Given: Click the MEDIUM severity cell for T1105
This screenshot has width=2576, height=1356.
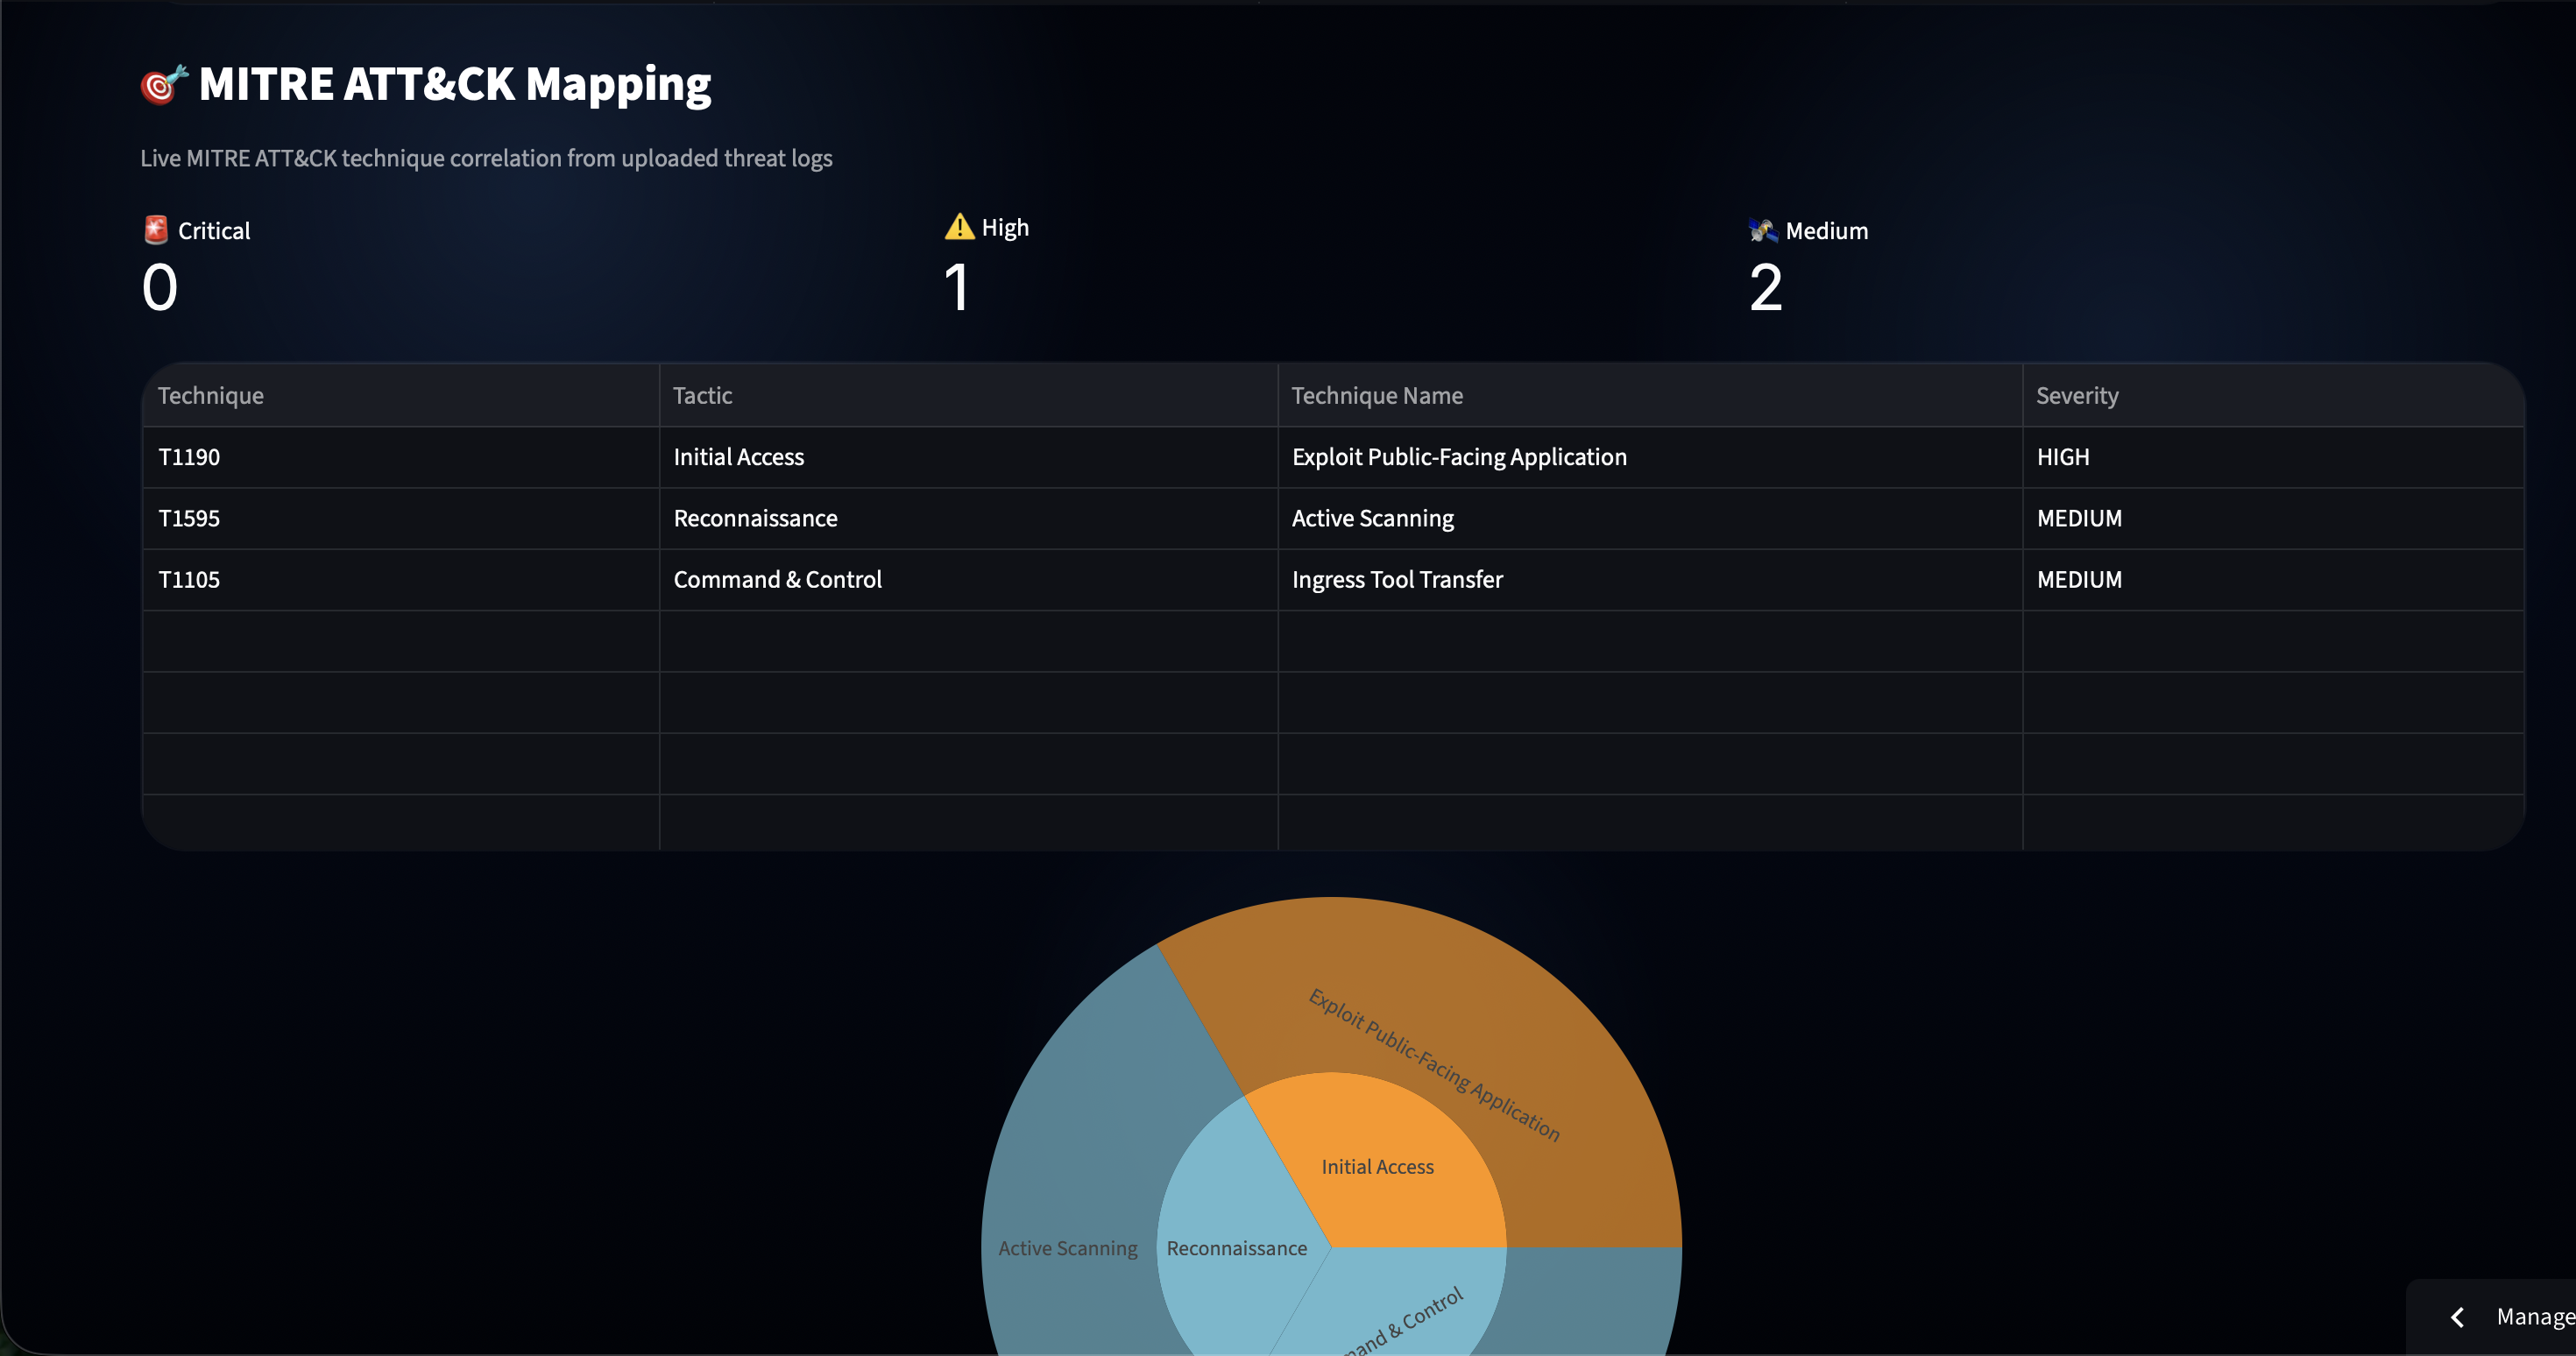Looking at the screenshot, I should tap(2273, 580).
